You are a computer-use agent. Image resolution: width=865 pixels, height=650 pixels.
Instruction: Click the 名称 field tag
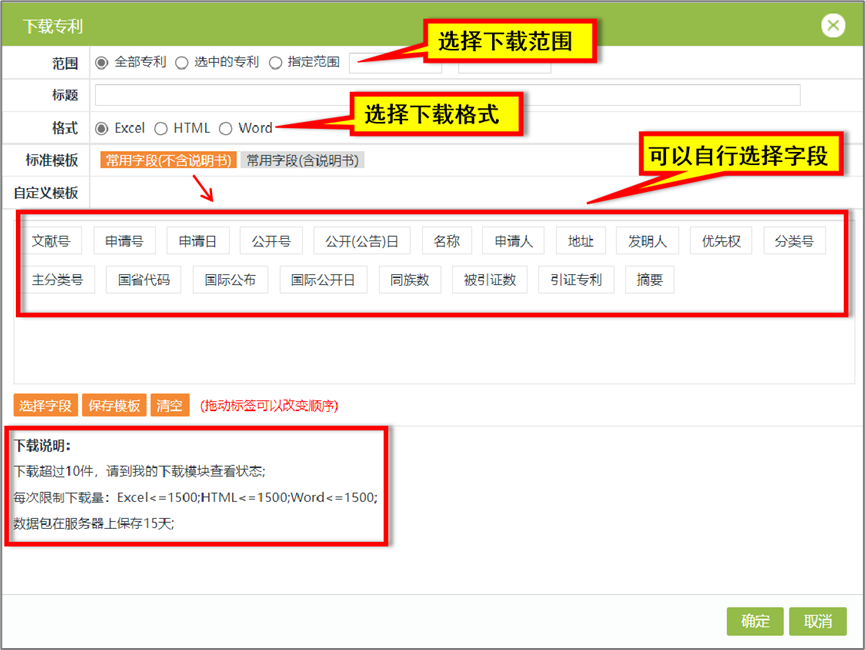point(446,241)
